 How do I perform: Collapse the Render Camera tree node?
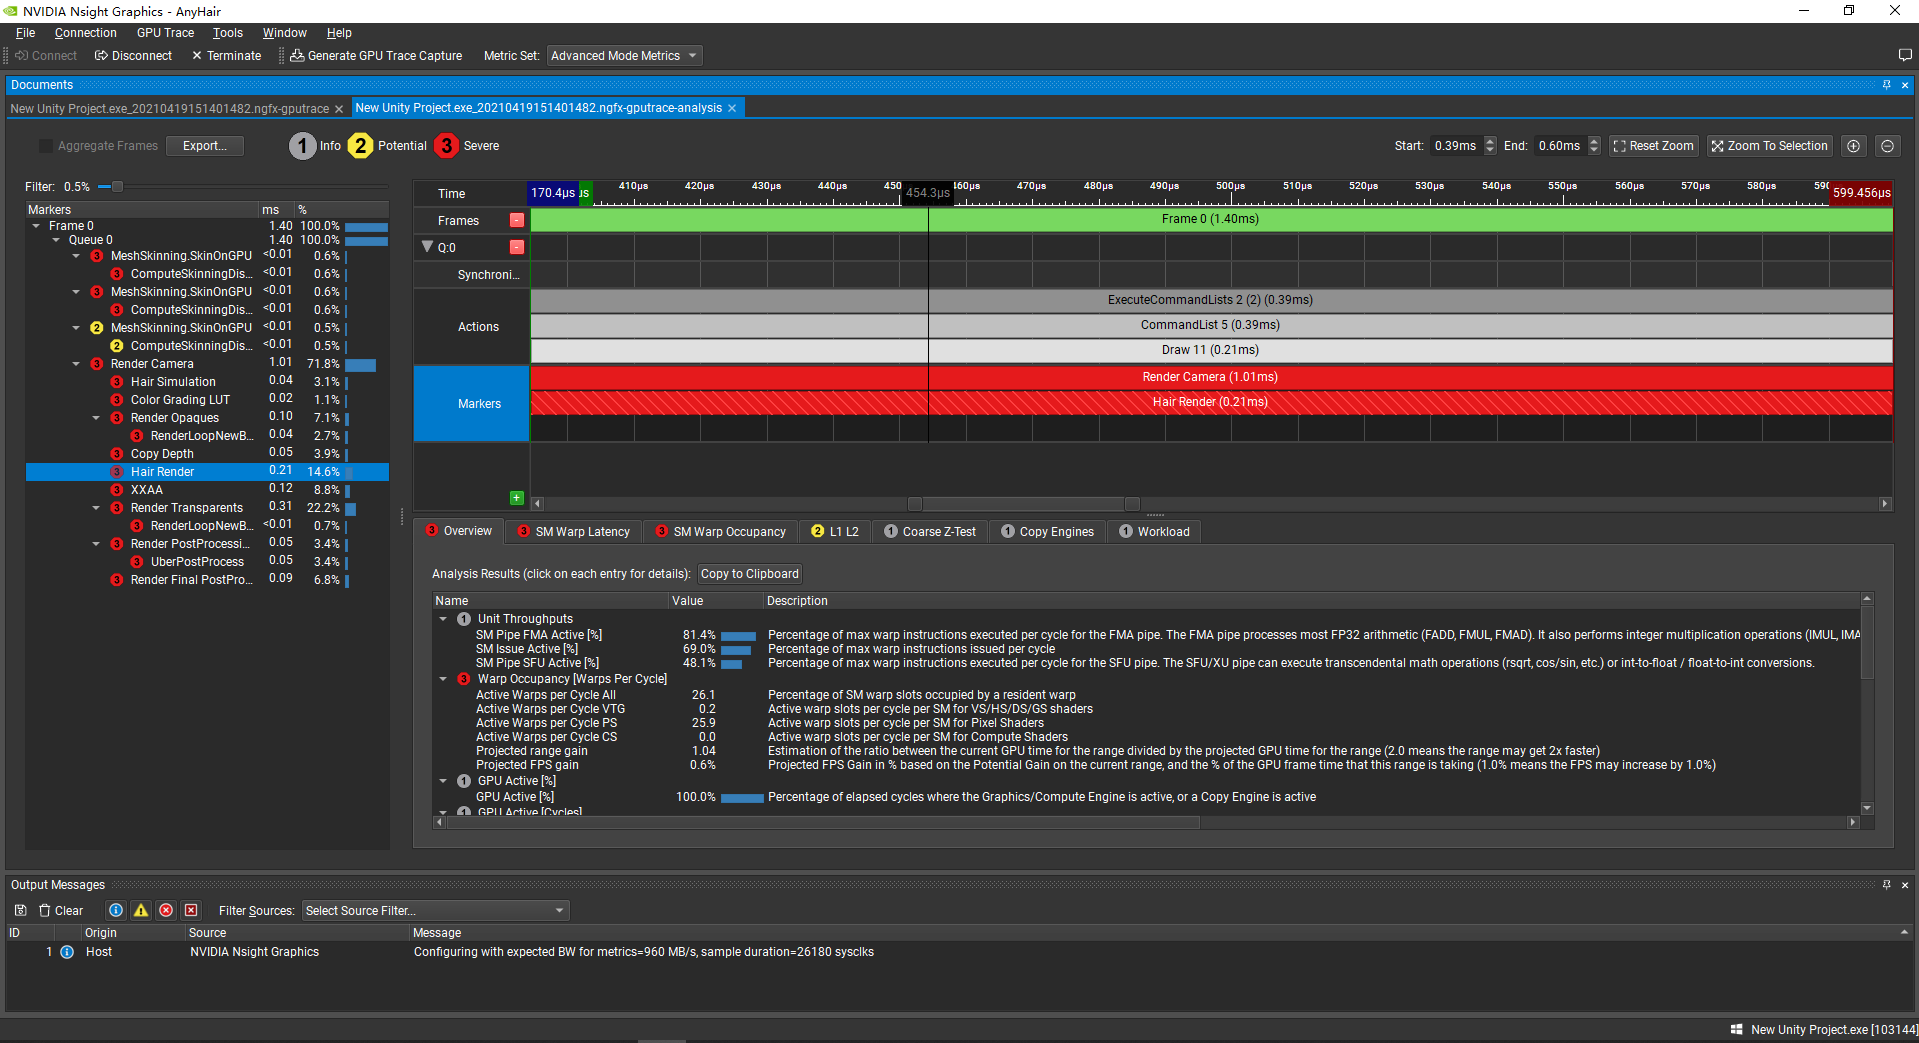click(76, 364)
